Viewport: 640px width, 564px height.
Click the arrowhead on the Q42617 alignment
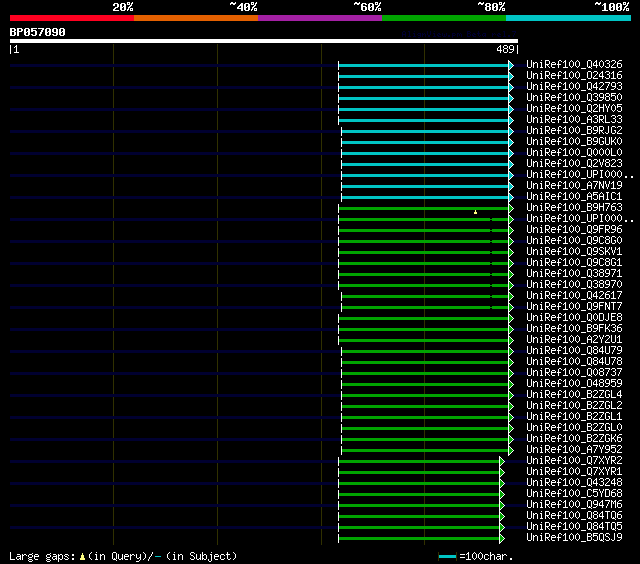point(511,296)
